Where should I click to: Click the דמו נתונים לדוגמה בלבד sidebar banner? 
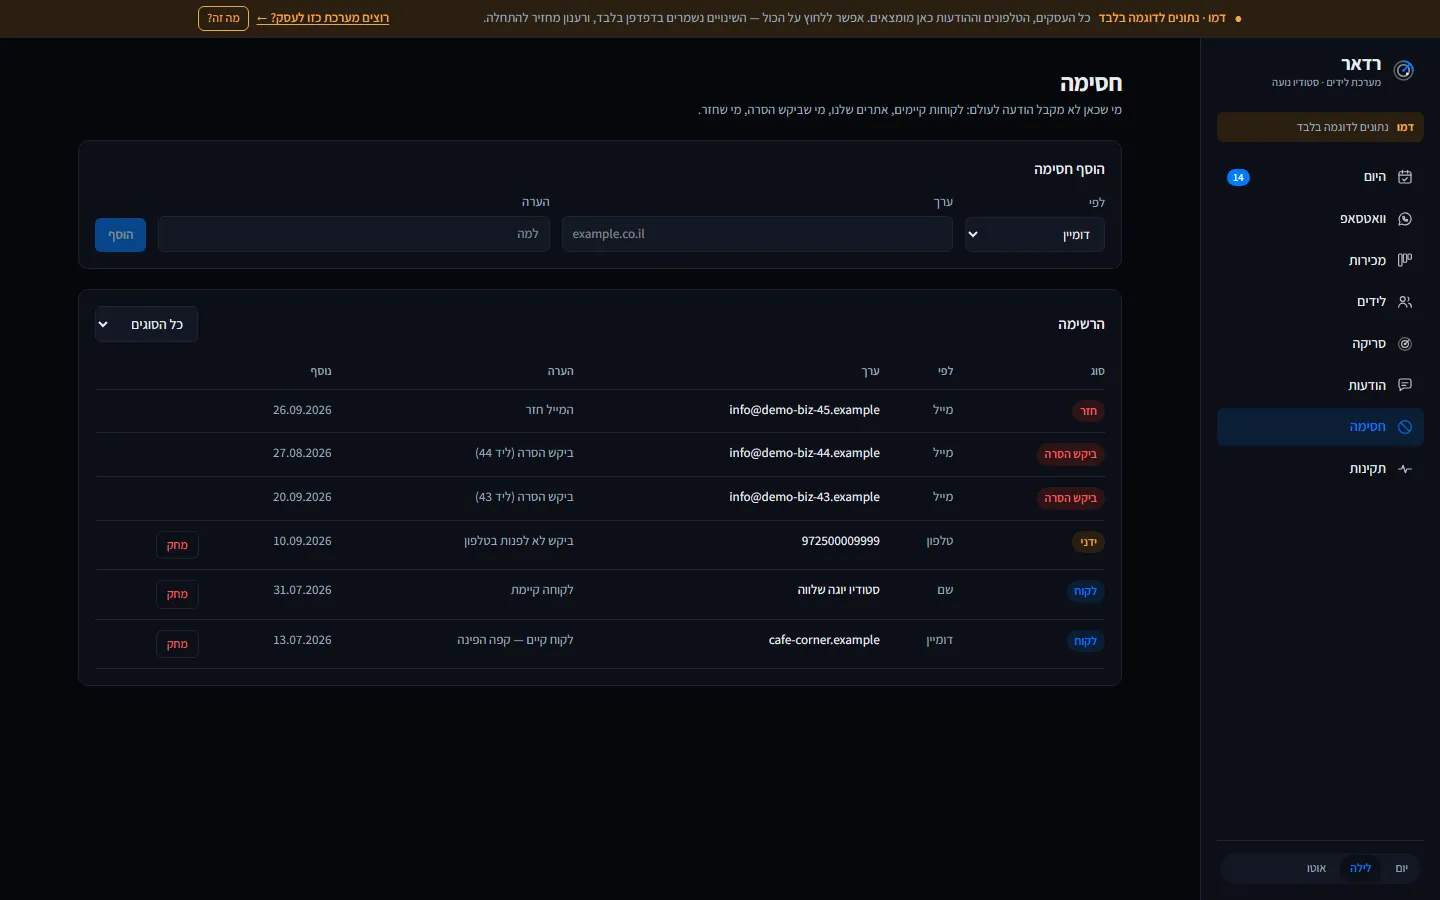pos(1320,127)
